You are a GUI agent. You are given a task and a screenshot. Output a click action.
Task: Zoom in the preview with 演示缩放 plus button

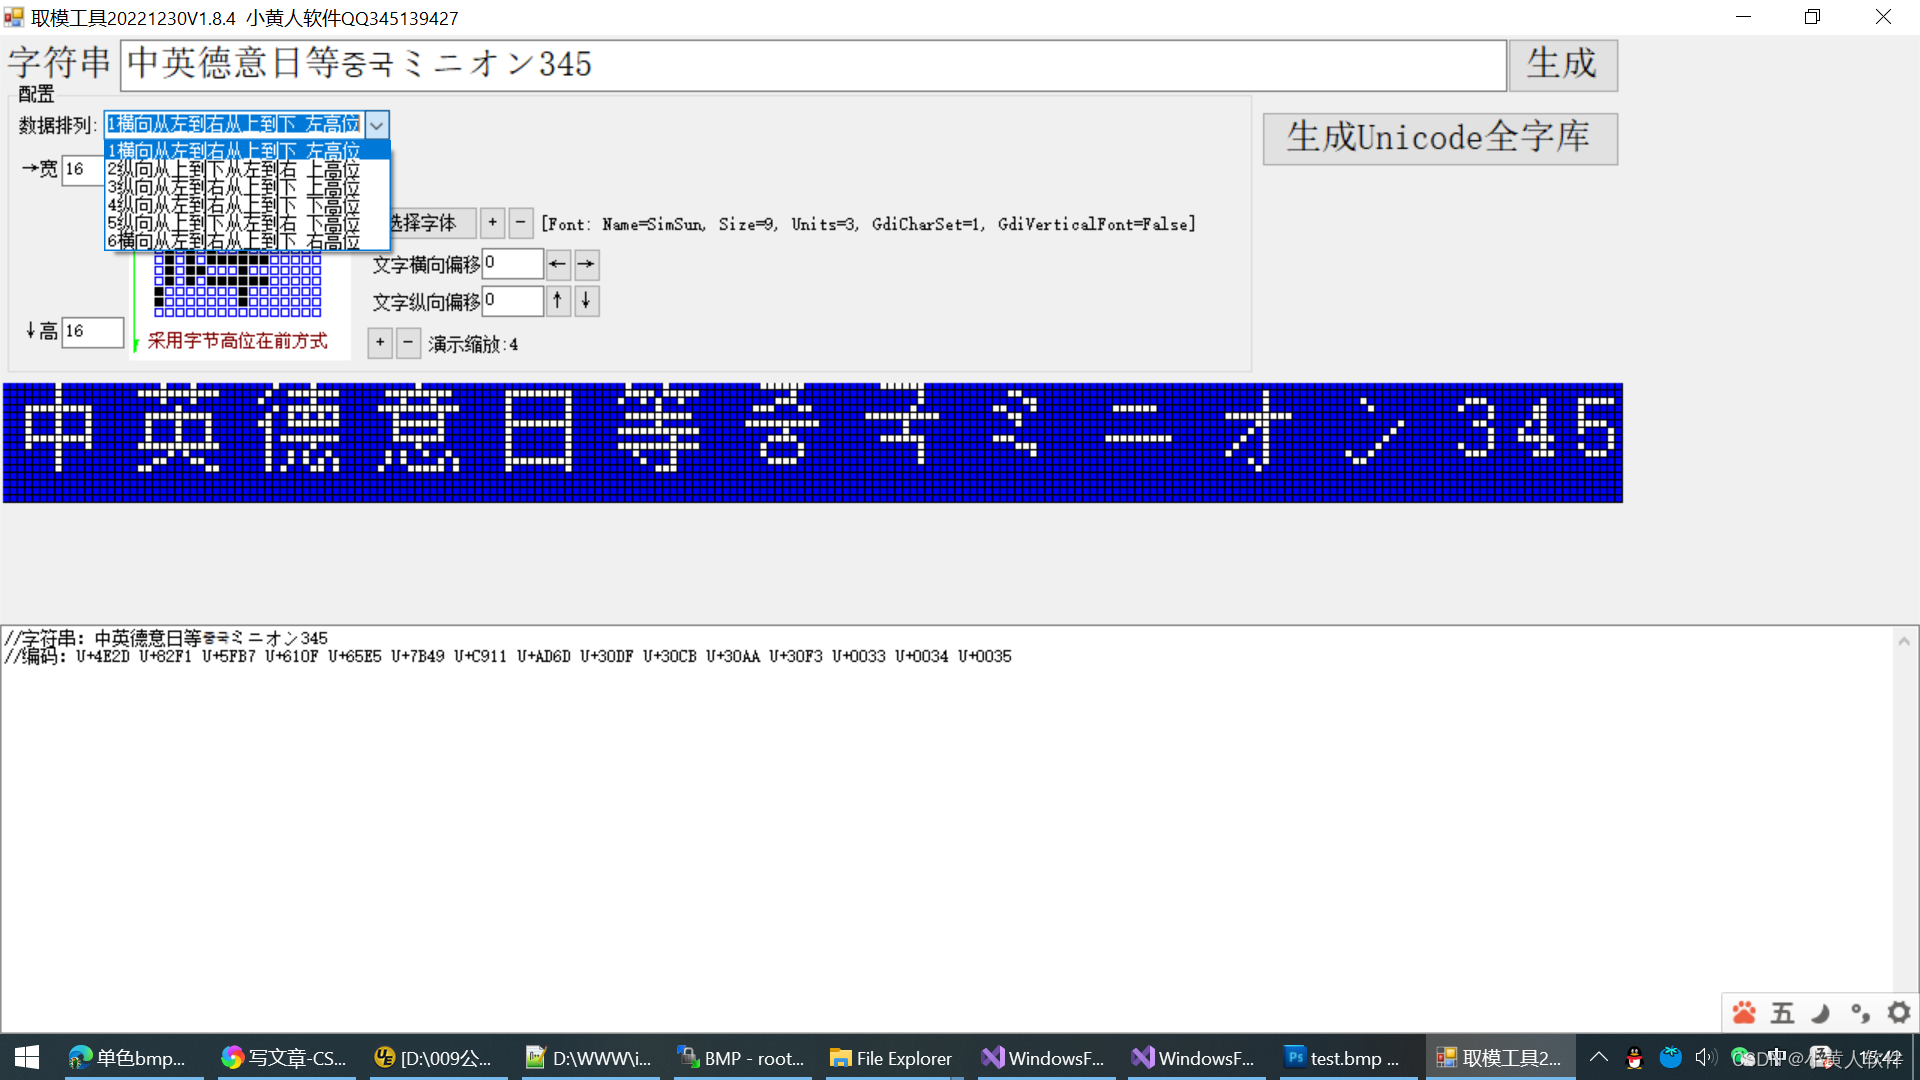[380, 343]
